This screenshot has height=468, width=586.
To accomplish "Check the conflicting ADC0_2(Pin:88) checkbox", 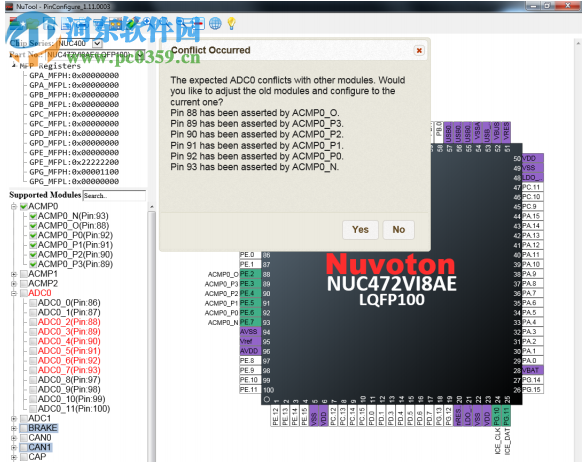I will coord(33,322).
